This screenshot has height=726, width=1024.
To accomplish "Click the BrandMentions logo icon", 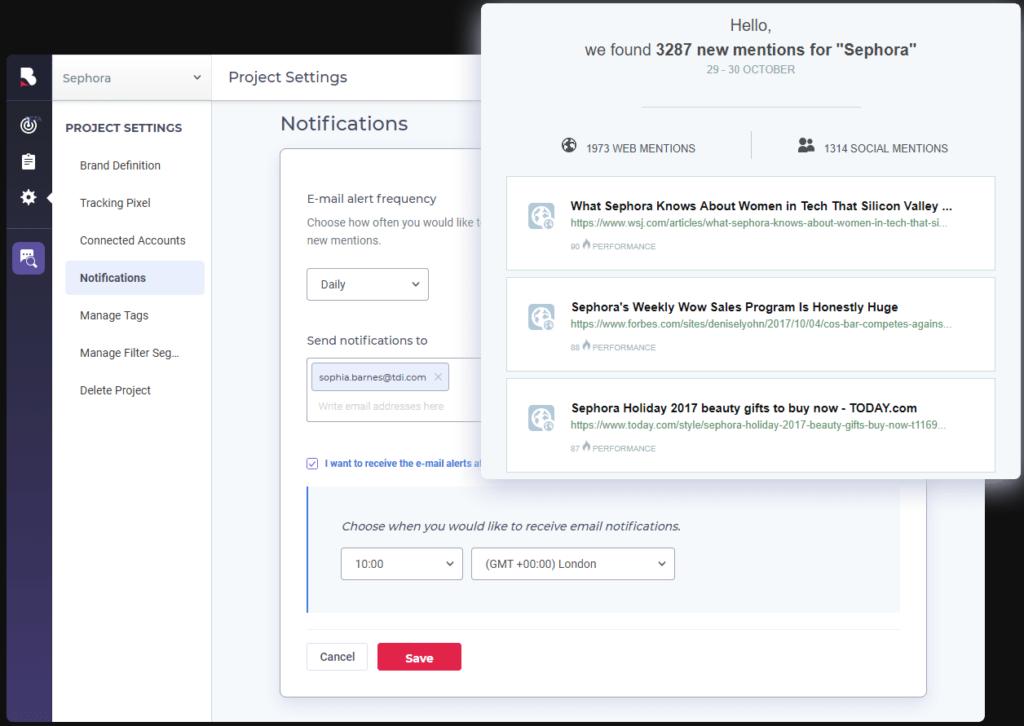I will (x=28, y=77).
